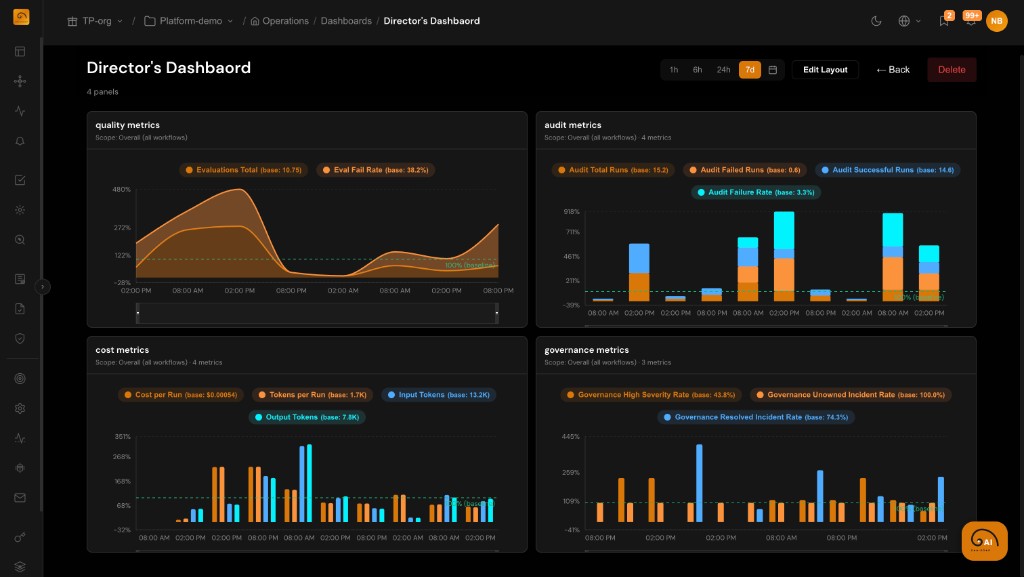Click the red Delete button
Image resolution: width=1024 pixels, height=577 pixels.
tap(952, 70)
